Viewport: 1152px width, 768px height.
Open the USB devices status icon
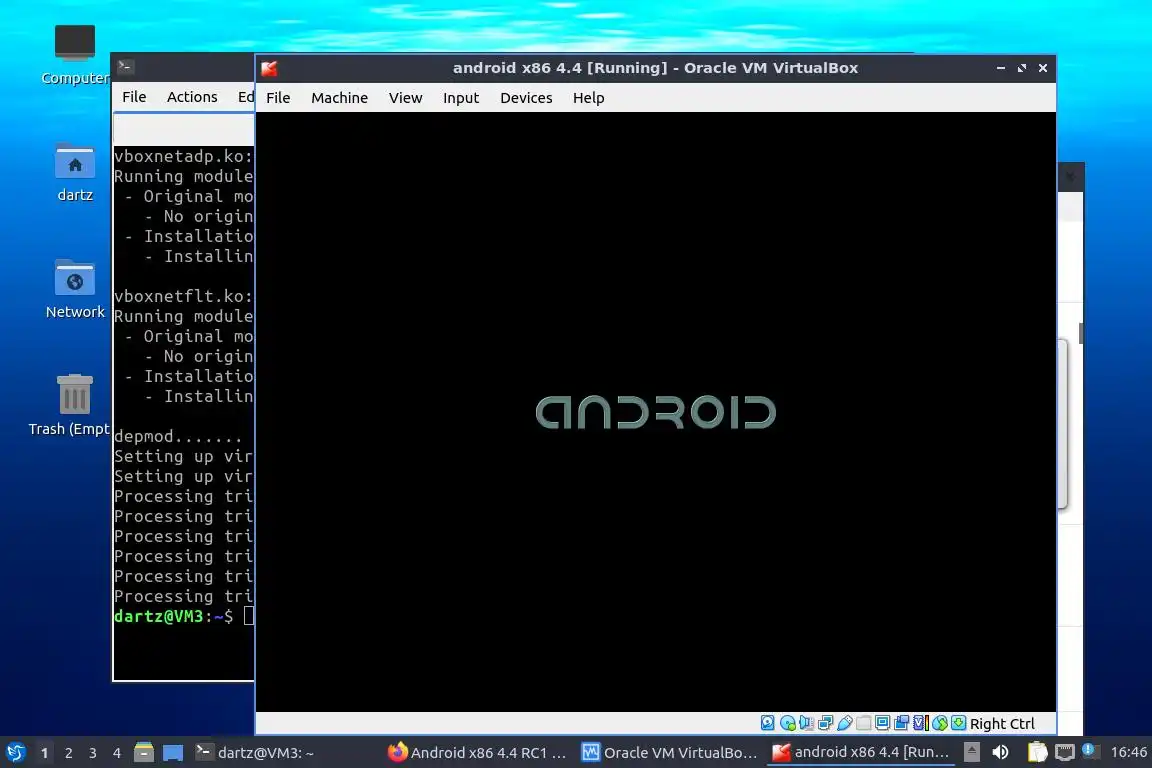[x=845, y=723]
